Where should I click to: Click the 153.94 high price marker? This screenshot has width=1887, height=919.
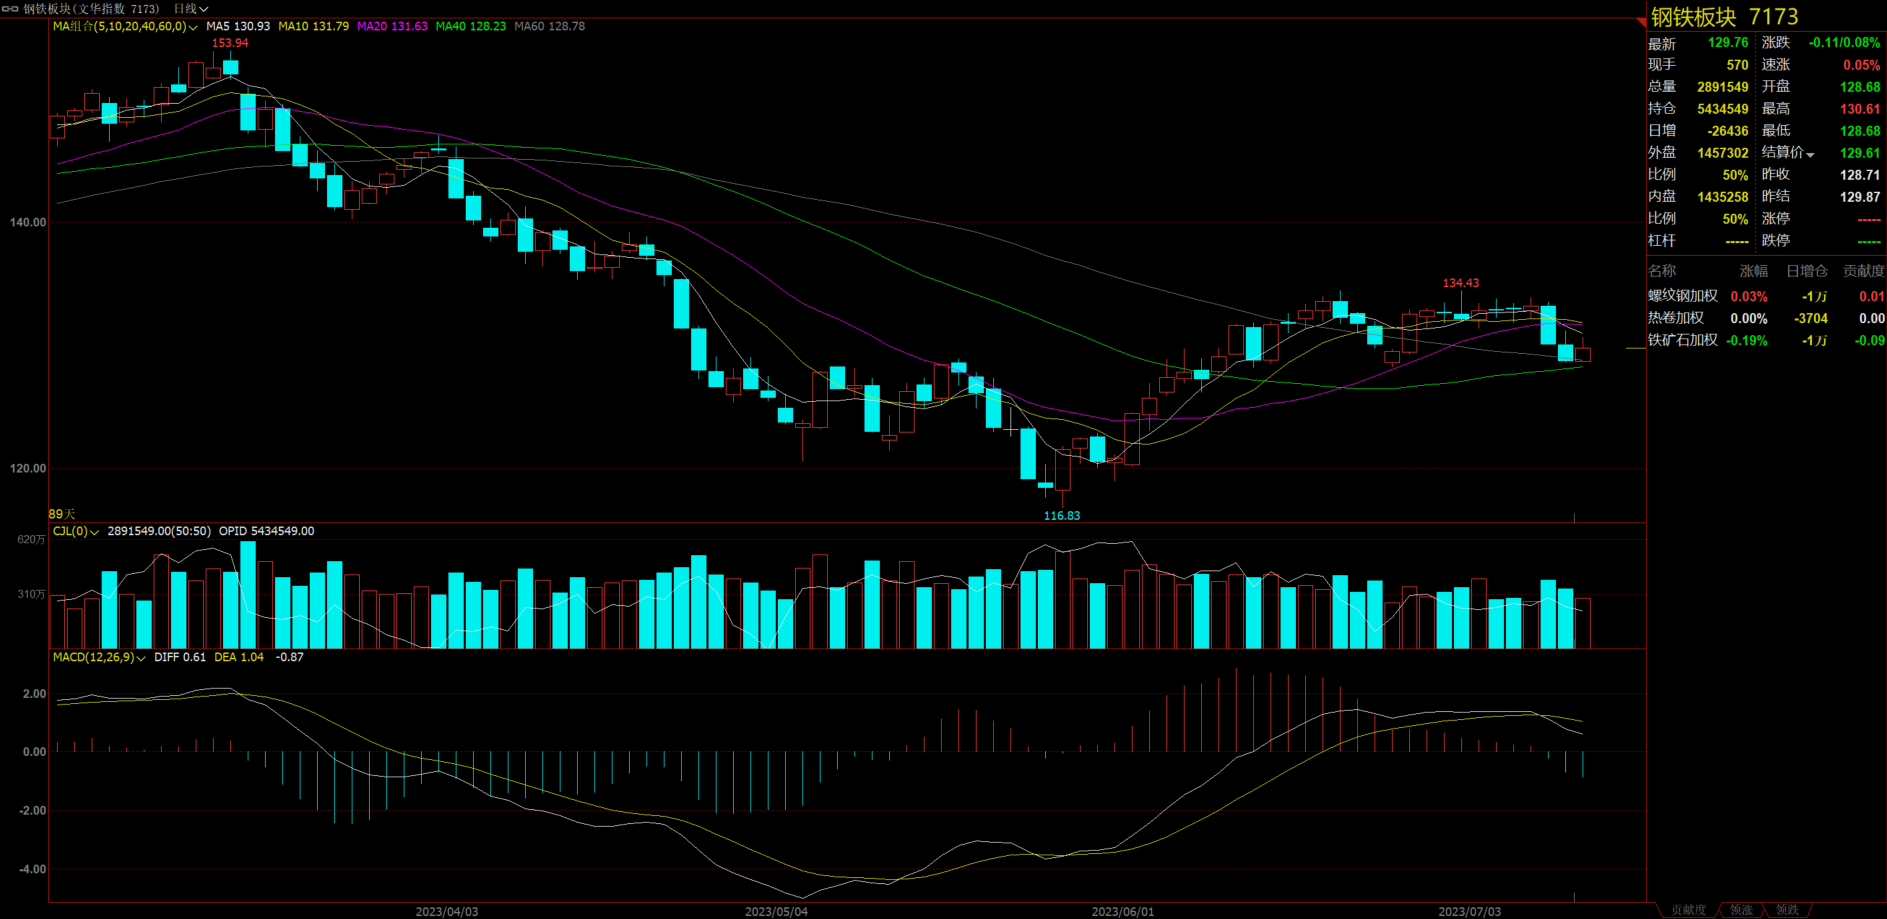coord(230,43)
